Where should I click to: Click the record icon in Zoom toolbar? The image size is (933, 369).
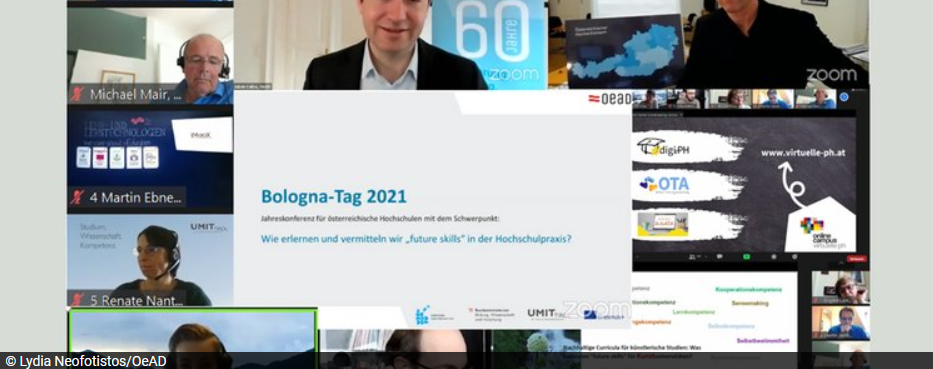[x=774, y=257]
